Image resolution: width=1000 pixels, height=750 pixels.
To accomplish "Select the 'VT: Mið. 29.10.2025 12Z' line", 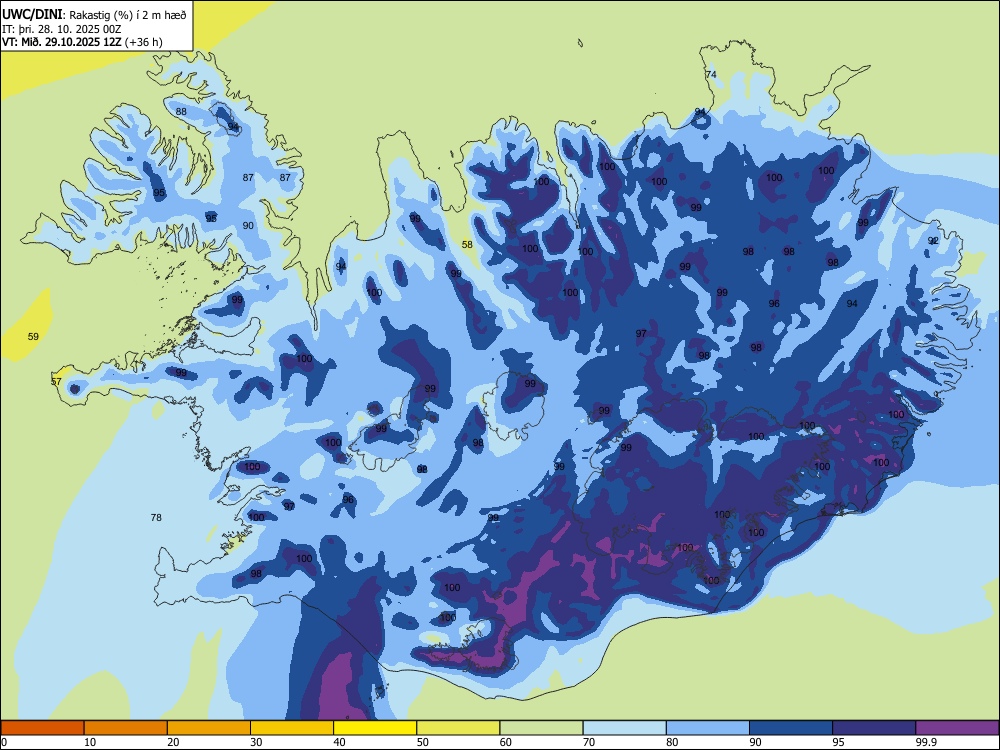I will point(62,42).
